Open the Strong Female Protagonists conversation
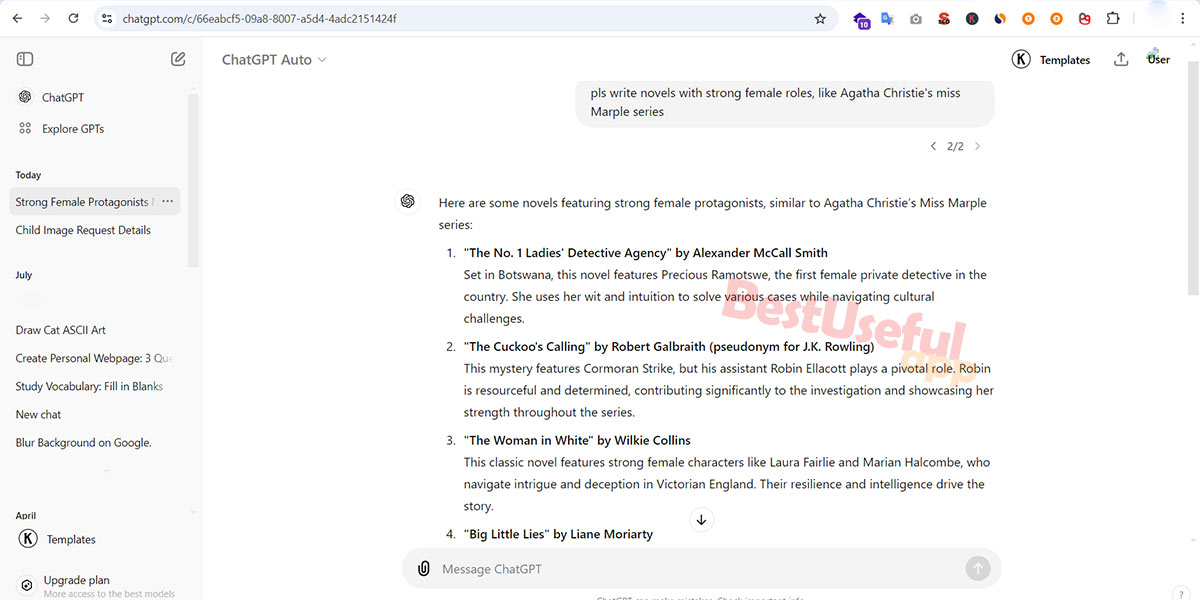 pyautogui.click(x=82, y=202)
